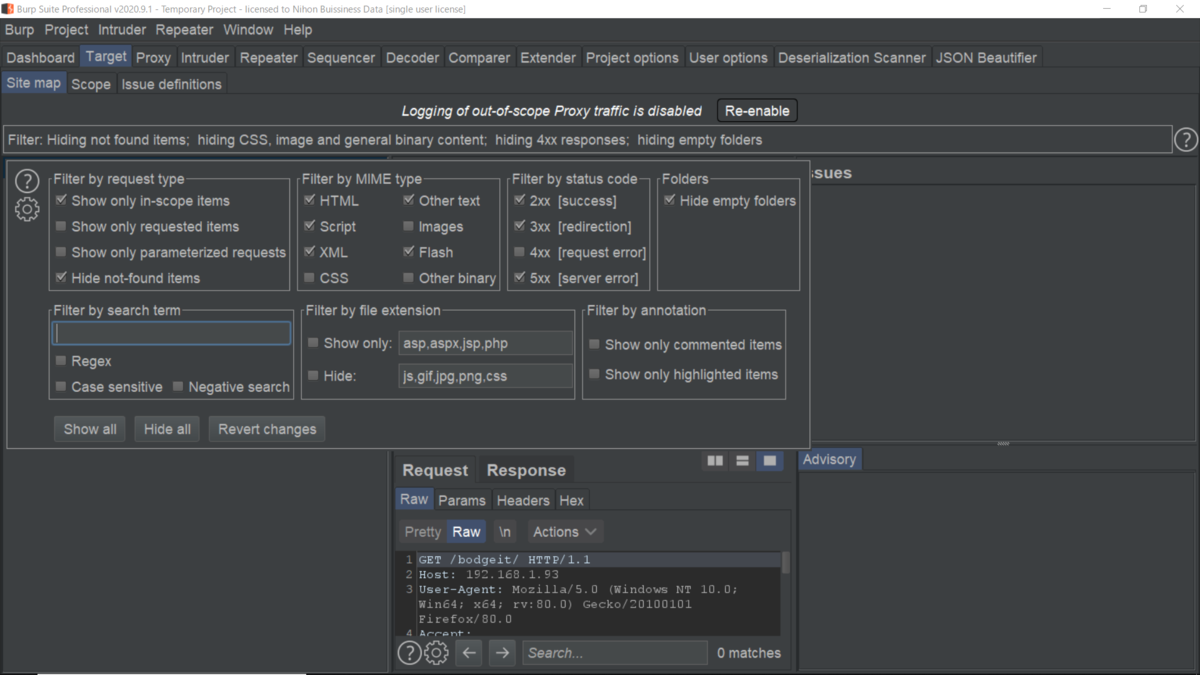Switch to the Deserialization Scanner tab
The image size is (1200, 675).
(852, 57)
